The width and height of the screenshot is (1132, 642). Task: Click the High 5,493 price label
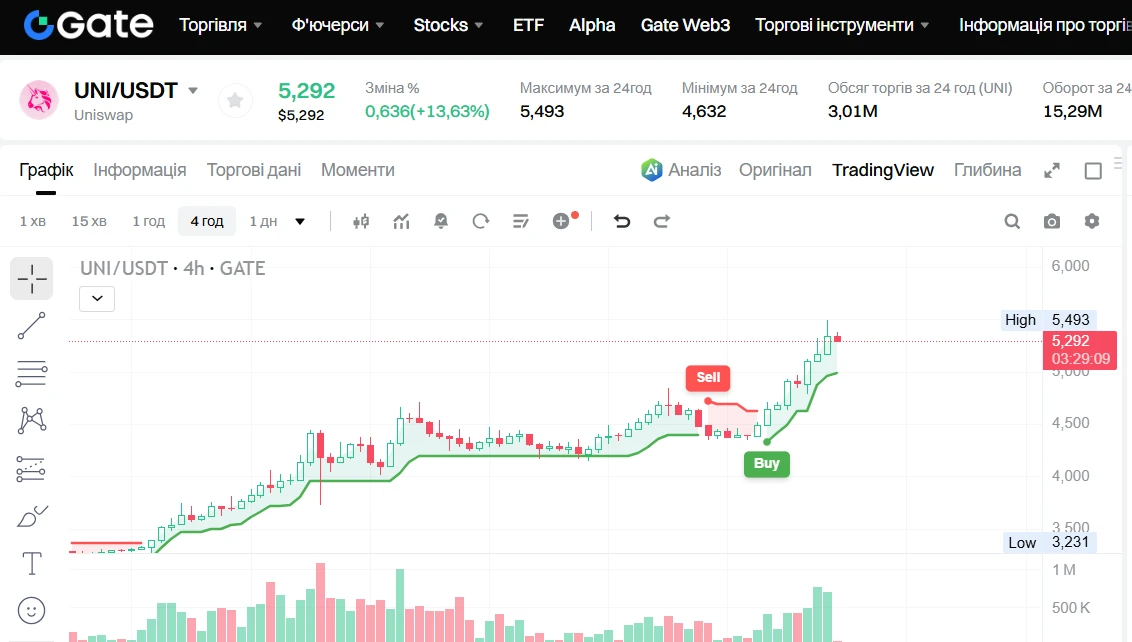(x=1048, y=320)
